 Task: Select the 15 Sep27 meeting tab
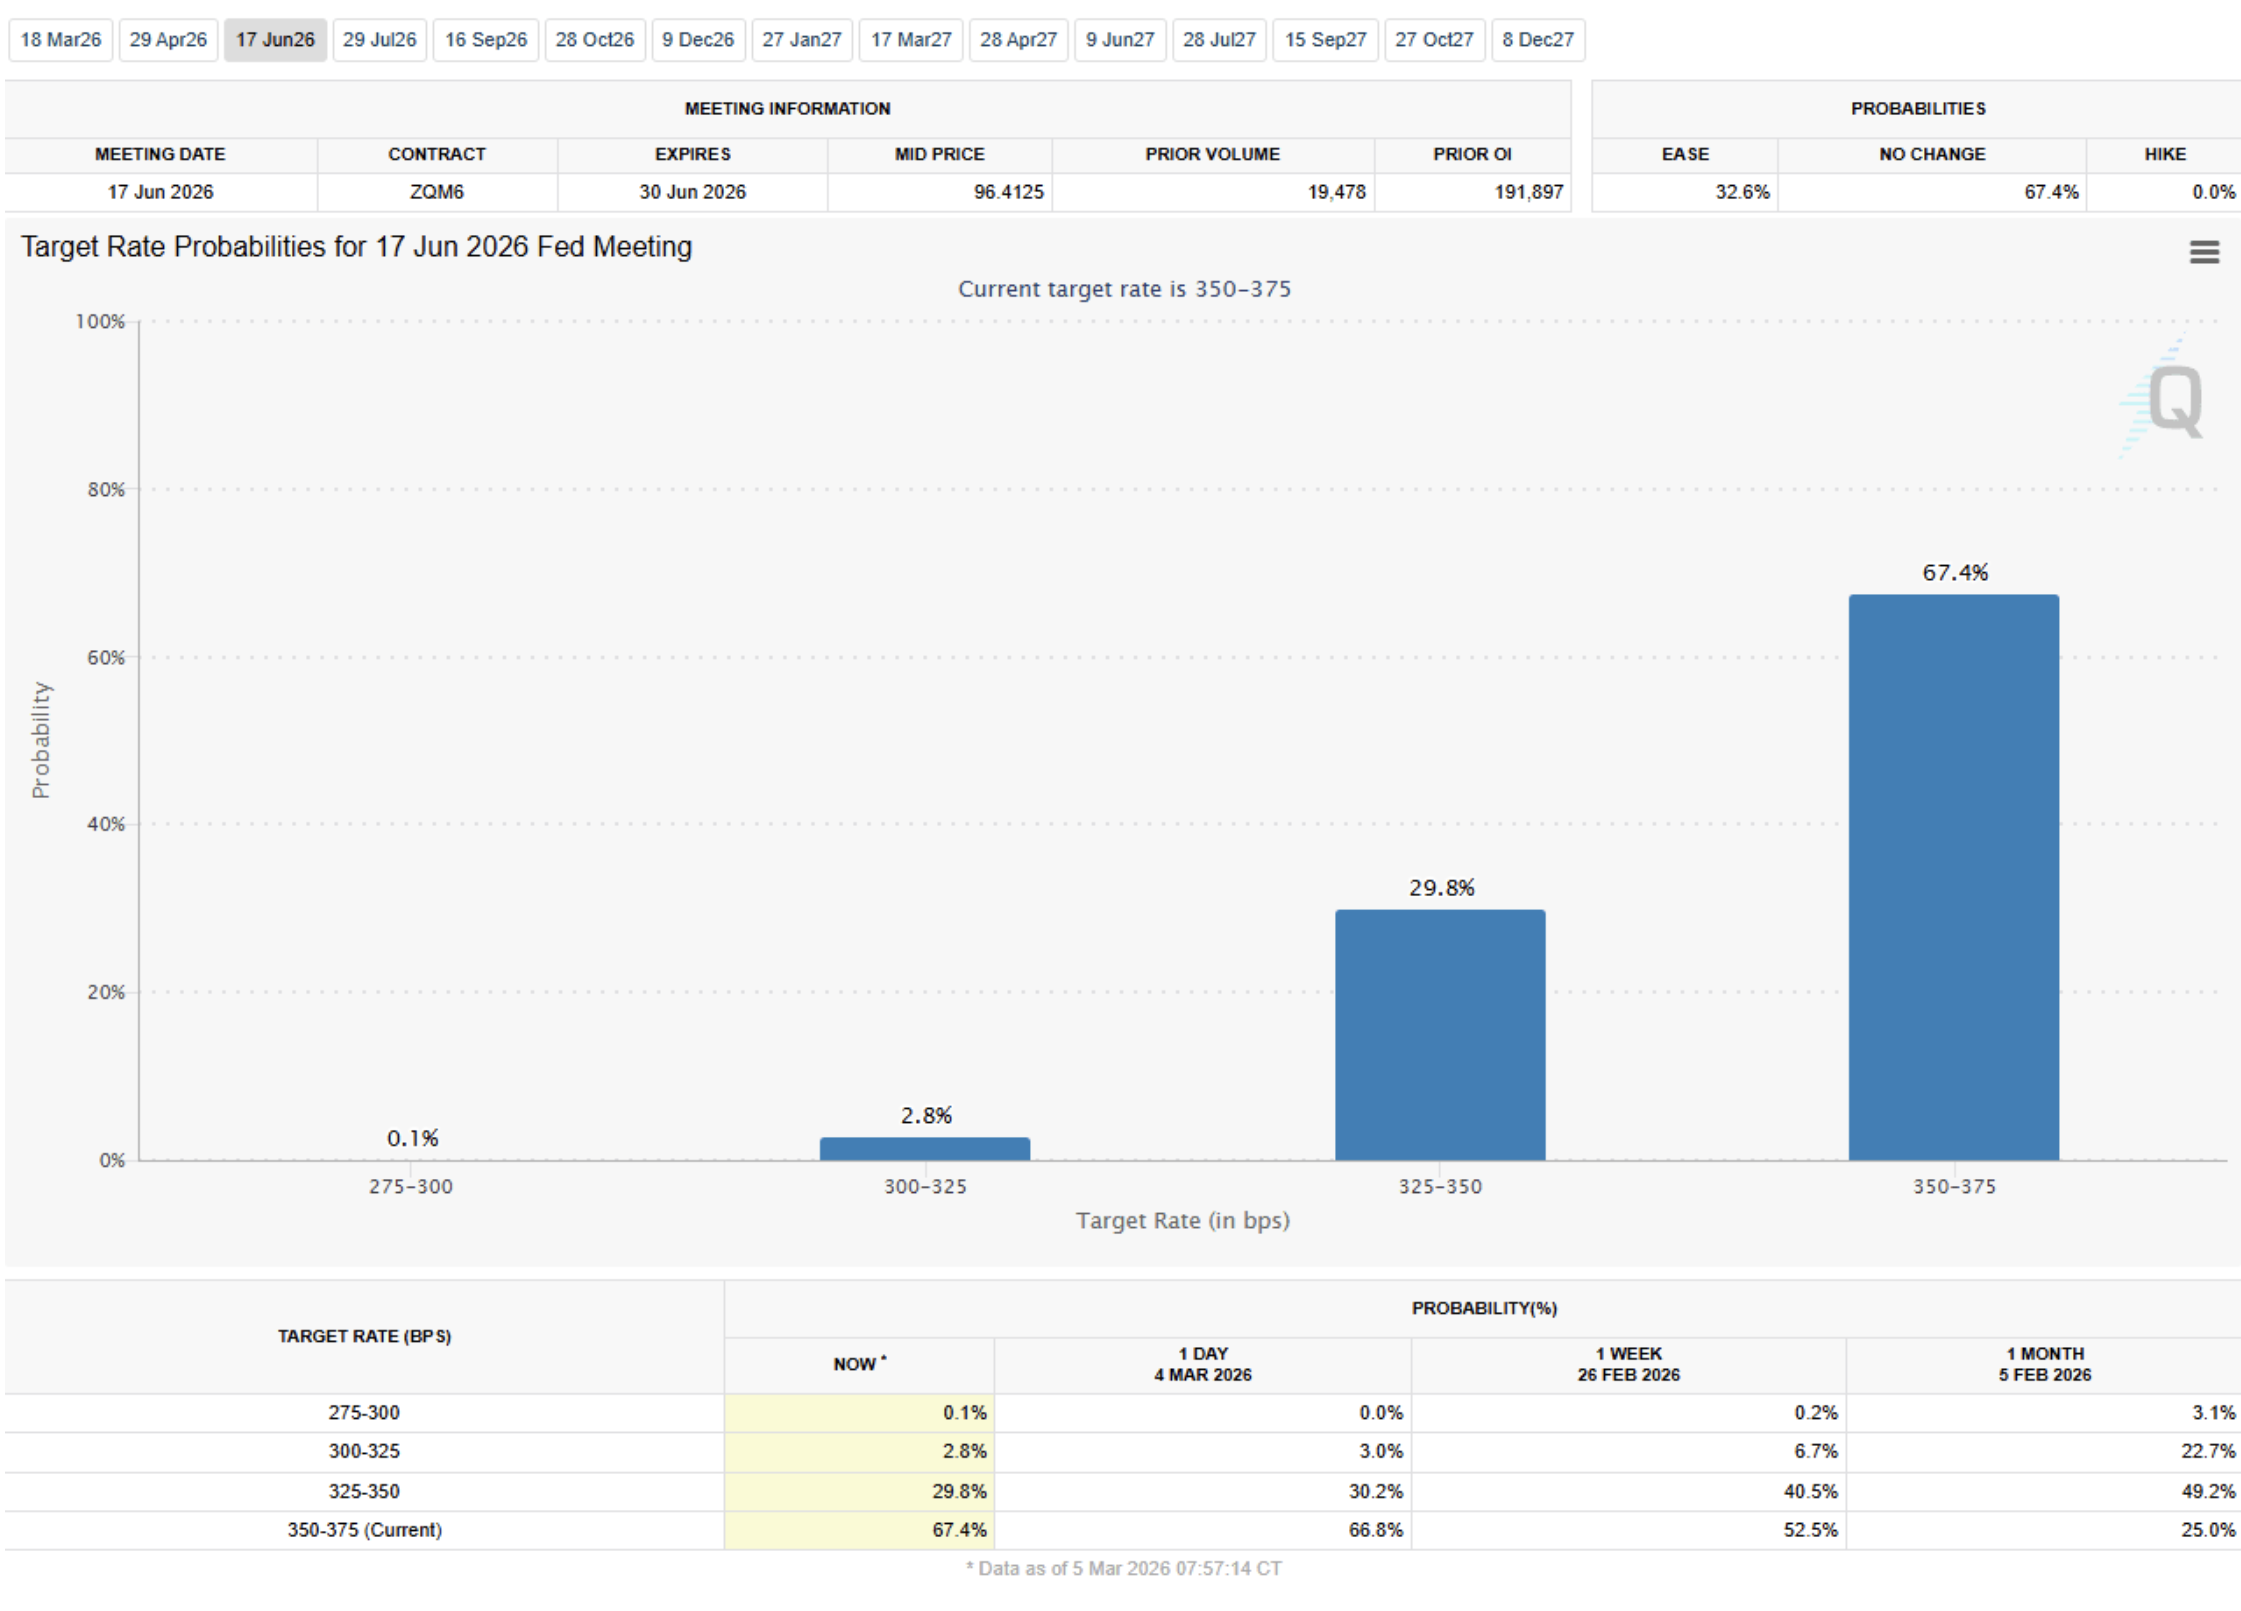point(1325,40)
